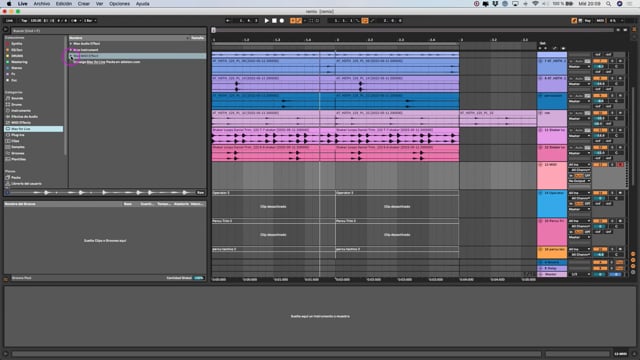Start playback with the Play button
Viewport: 640px width, 360px height.
click(267, 20)
